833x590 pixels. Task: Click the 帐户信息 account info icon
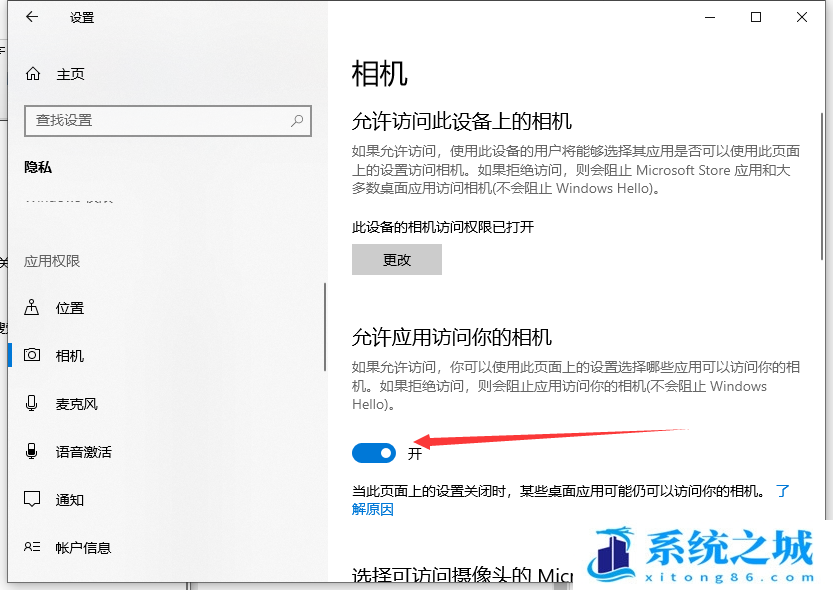33,548
